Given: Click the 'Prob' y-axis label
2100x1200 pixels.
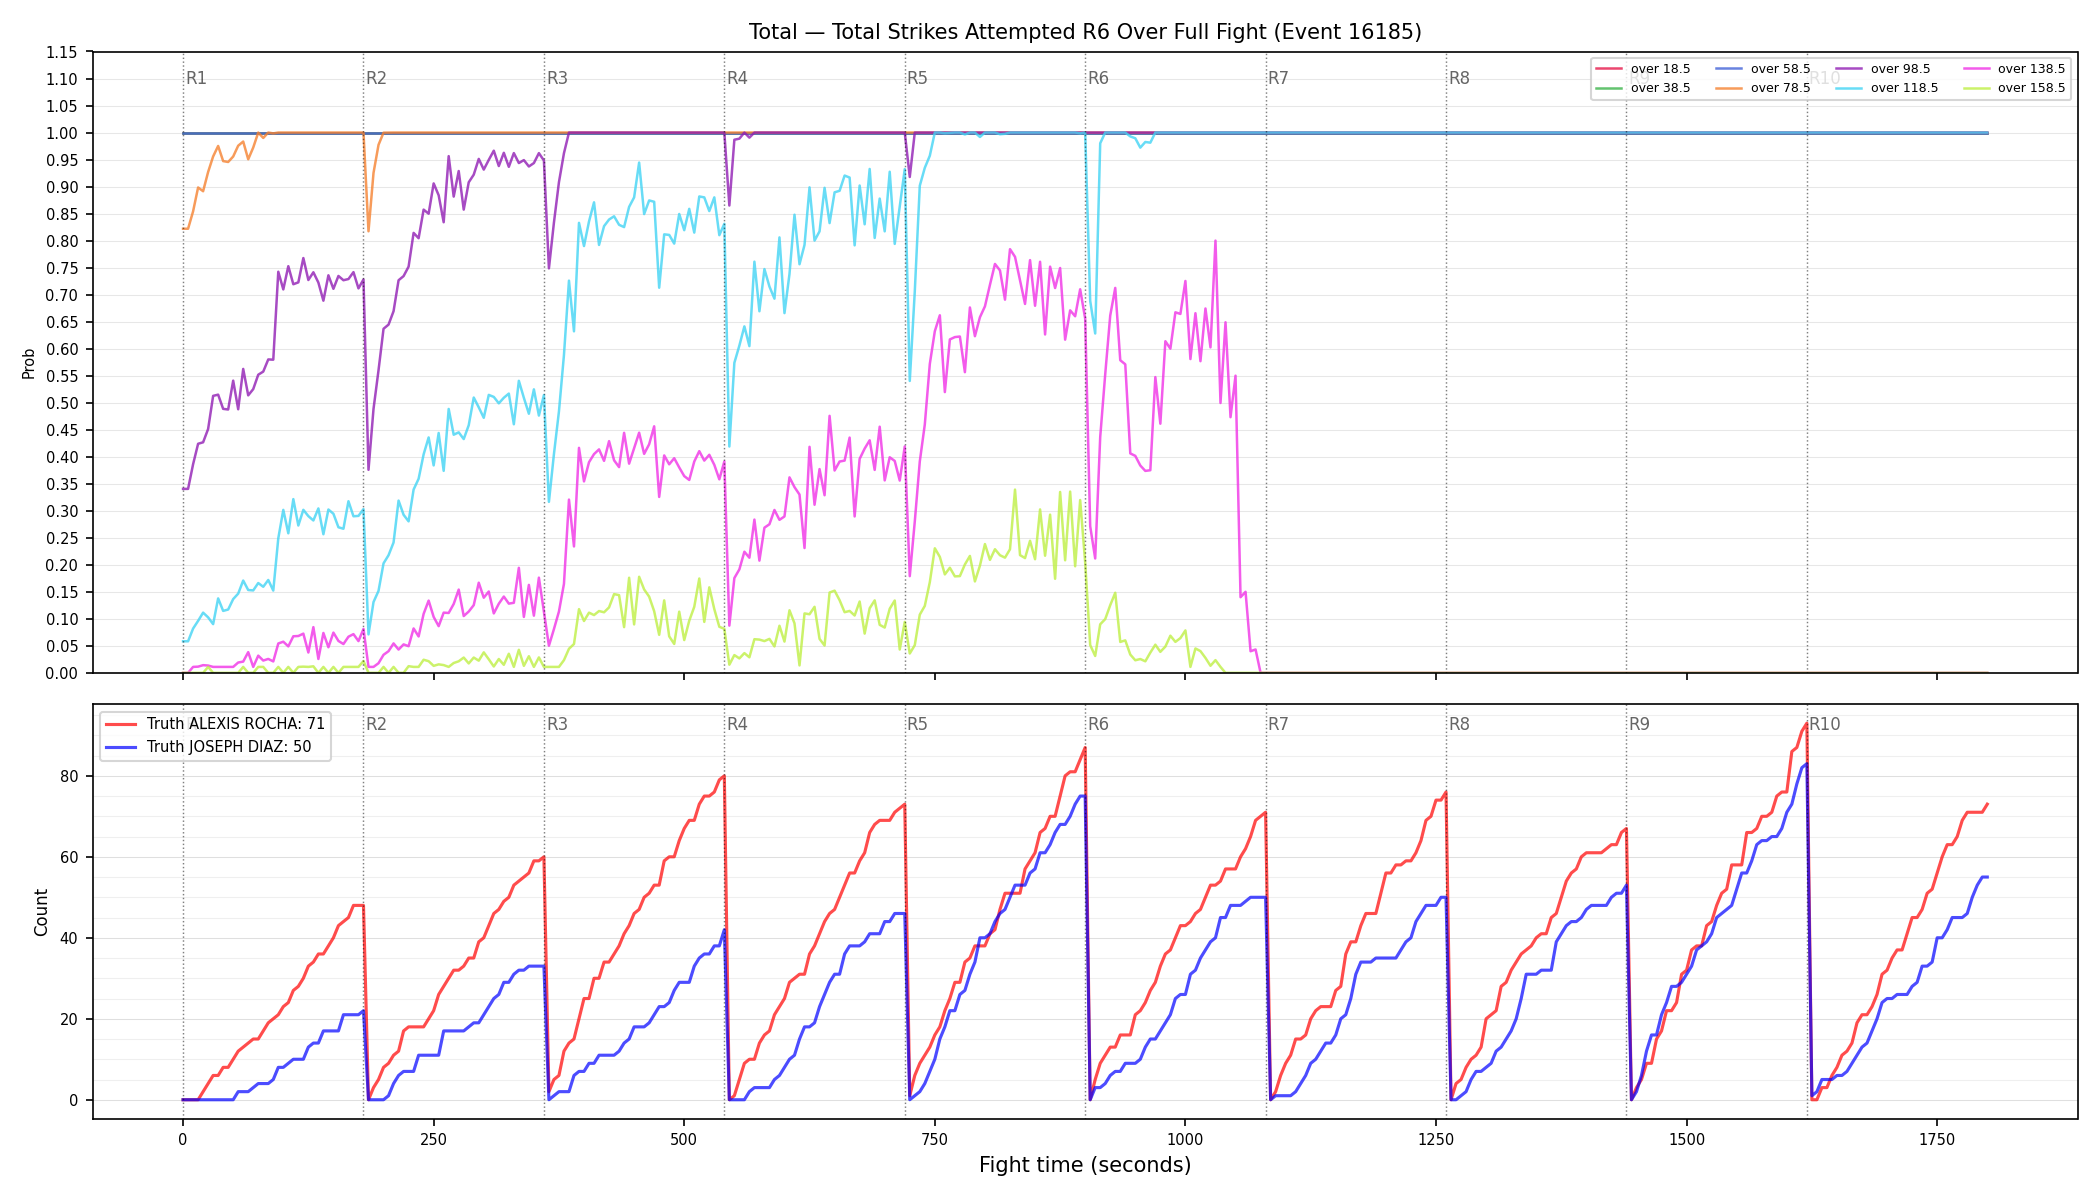Looking at the screenshot, I should coord(28,363).
